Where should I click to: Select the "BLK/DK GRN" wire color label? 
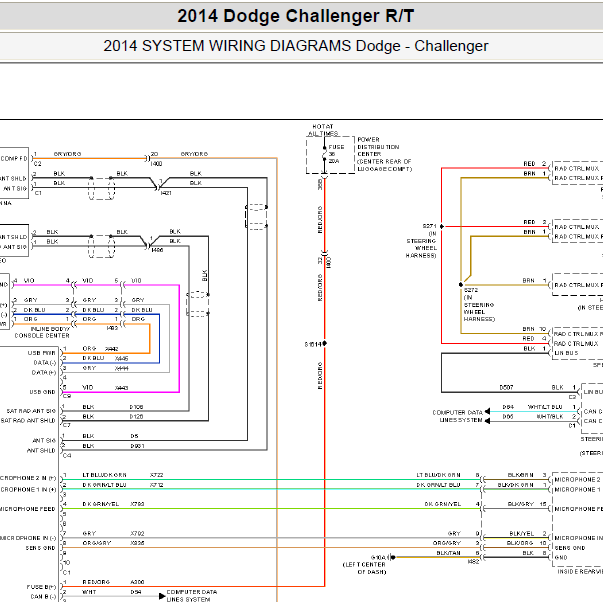[515, 485]
